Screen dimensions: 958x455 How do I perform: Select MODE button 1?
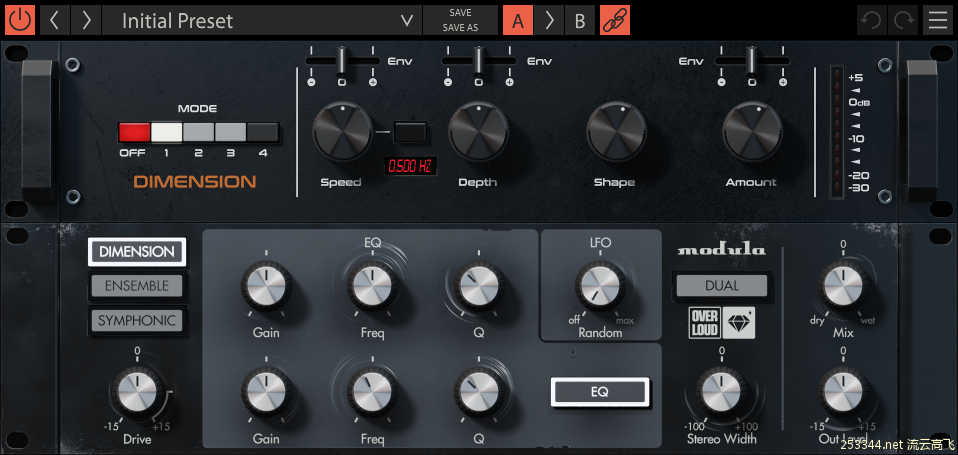point(166,132)
